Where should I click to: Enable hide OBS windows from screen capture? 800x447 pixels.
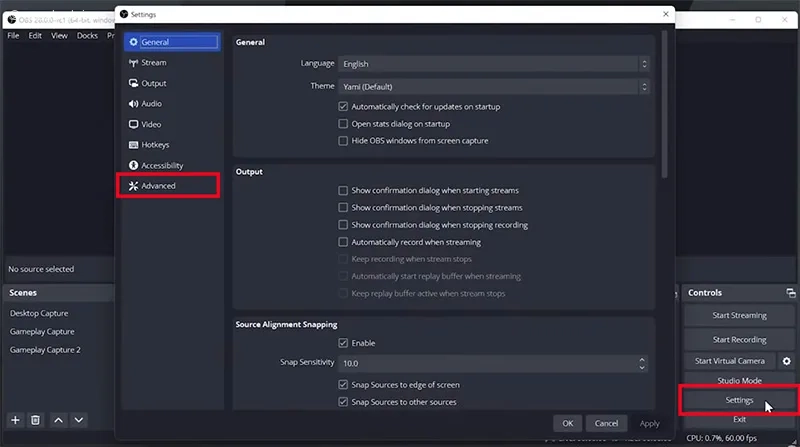tap(343, 141)
